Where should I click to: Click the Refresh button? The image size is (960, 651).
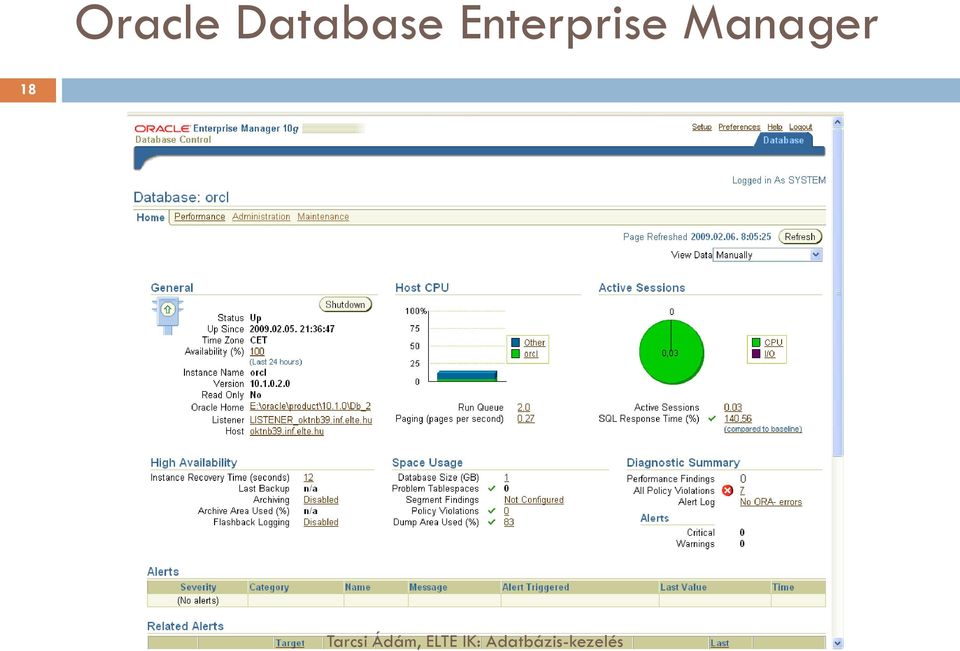pyautogui.click(x=800, y=237)
